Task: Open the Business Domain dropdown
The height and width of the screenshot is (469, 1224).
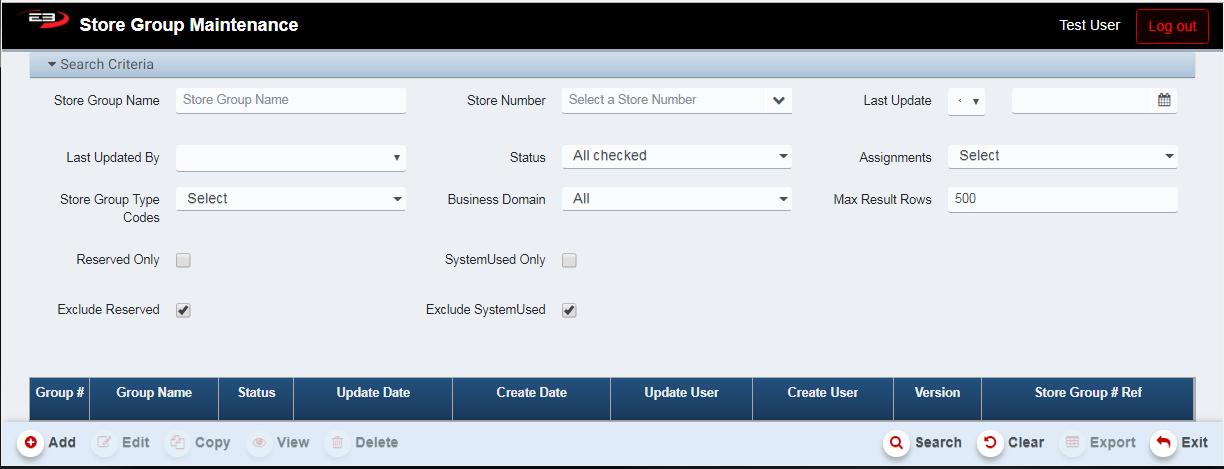Action: [676, 199]
